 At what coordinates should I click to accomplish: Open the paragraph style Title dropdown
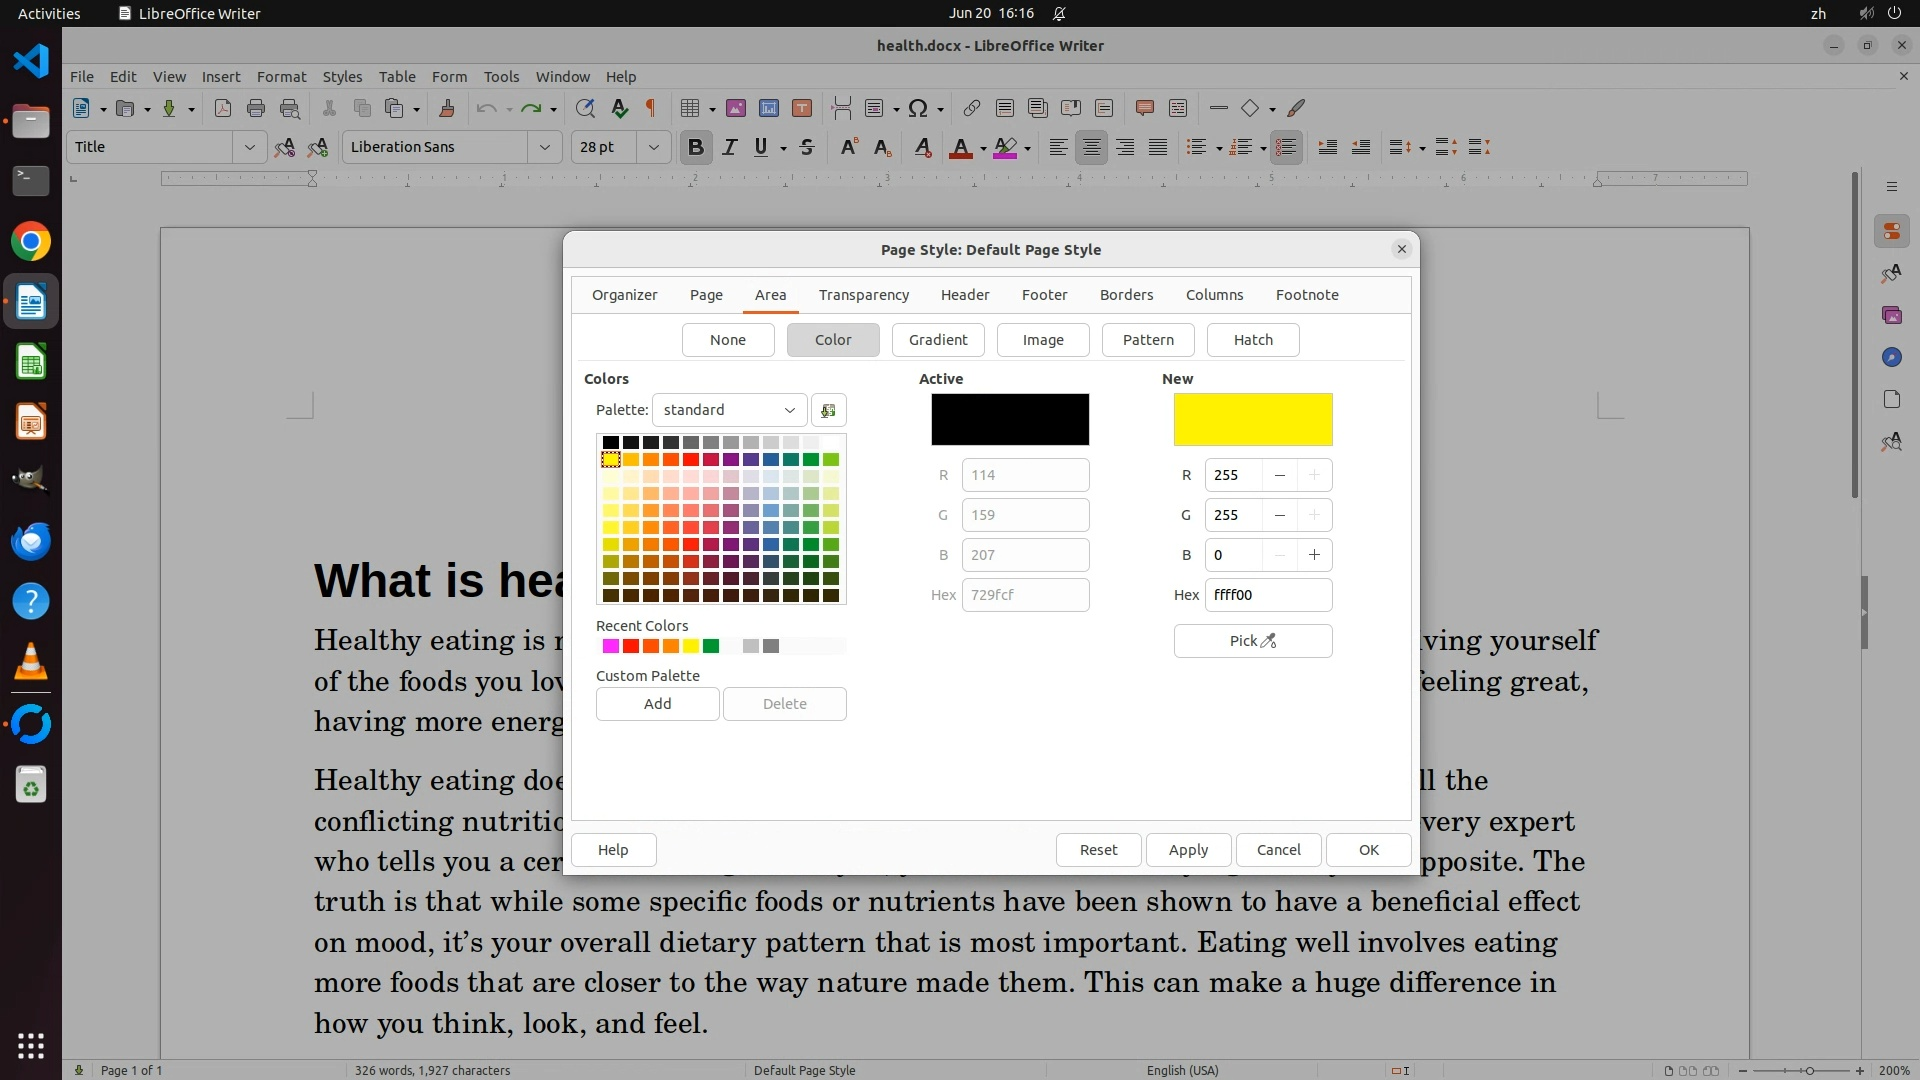[x=249, y=148]
